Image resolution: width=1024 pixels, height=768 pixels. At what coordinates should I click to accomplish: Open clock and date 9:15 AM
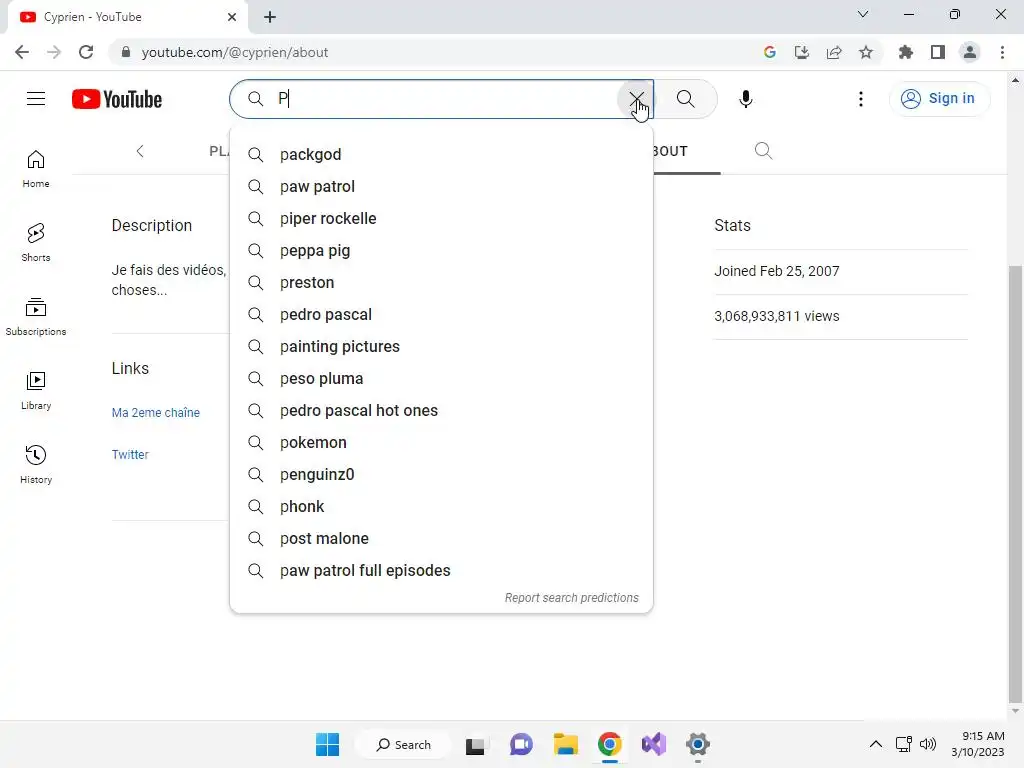click(x=978, y=744)
